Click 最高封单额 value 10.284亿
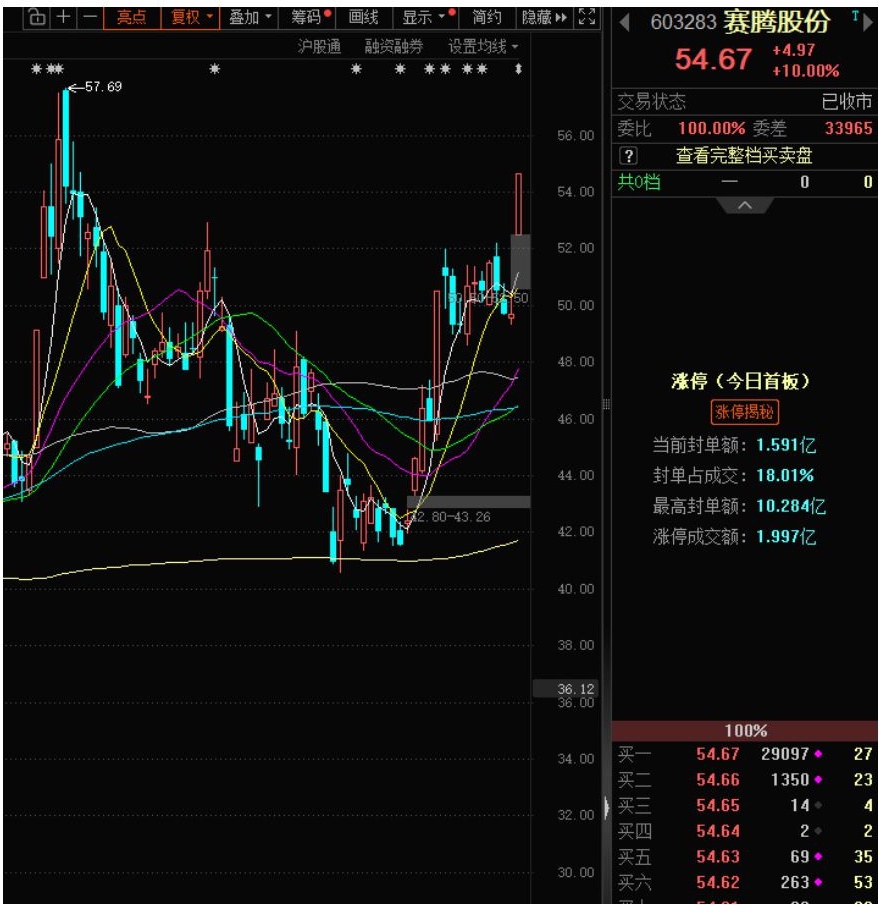The width and height of the screenshot is (879, 917). (x=791, y=506)
